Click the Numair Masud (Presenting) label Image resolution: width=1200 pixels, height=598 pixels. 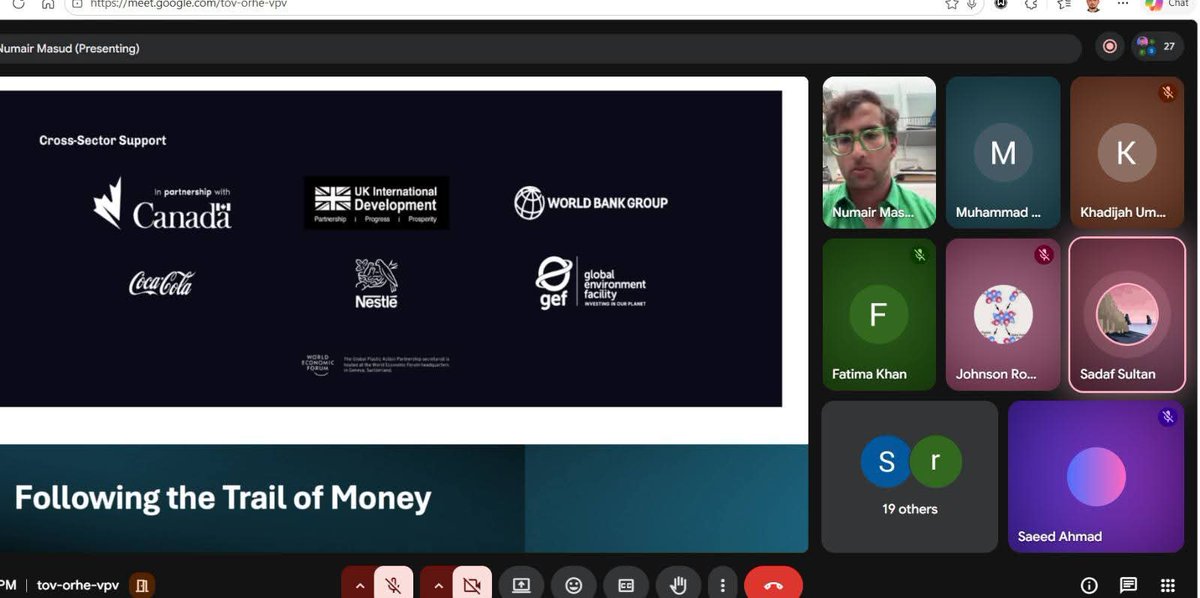69,48
